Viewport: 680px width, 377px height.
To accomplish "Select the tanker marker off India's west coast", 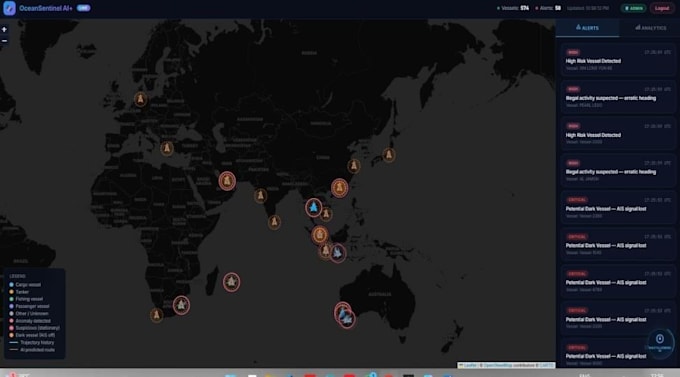I will click(x=260, y=196).
